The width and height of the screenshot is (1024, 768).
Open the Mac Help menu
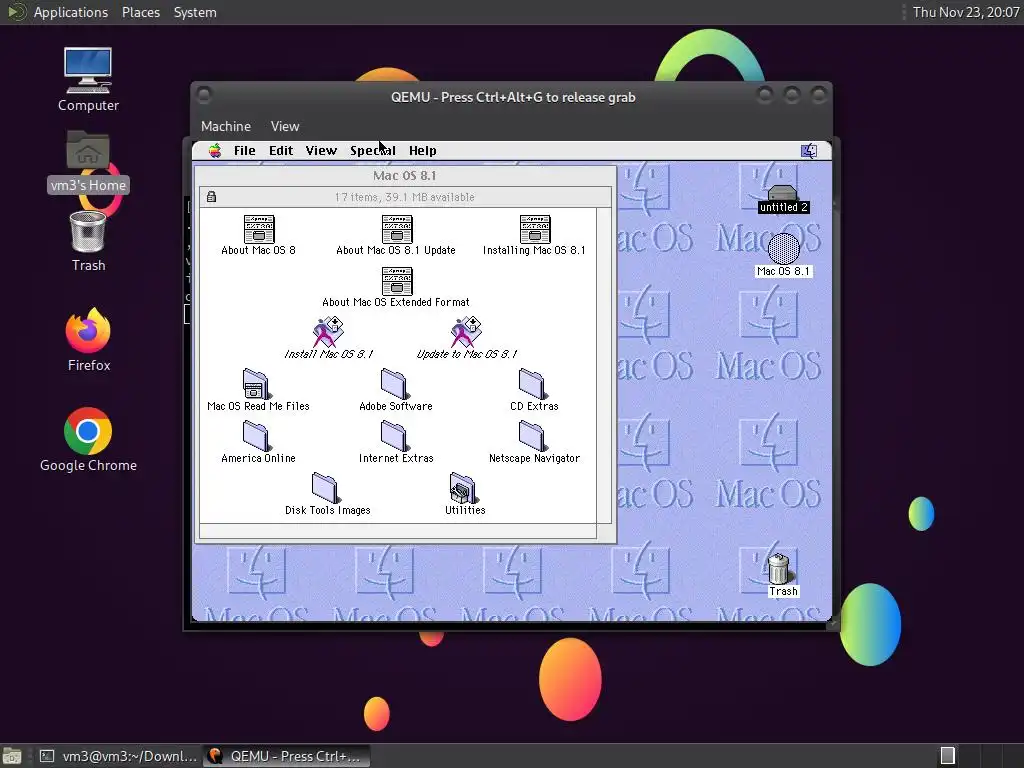(423, 151)
